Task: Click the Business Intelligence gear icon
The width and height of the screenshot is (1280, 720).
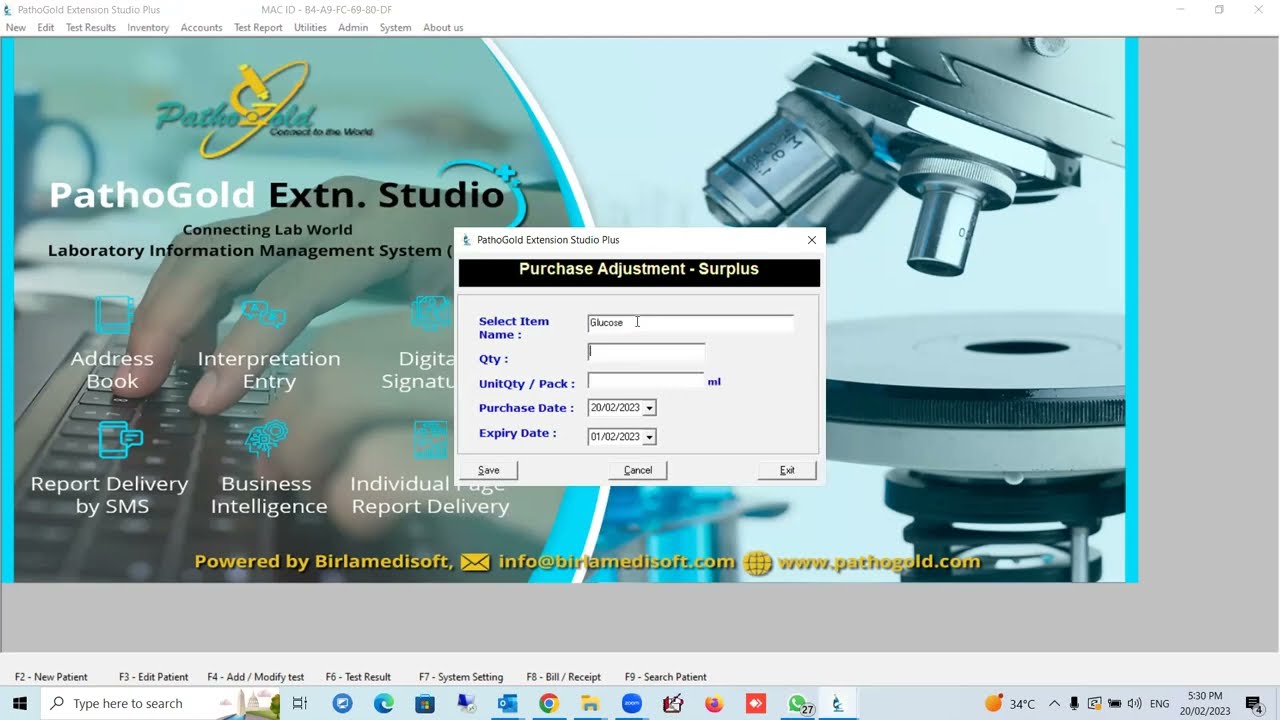Action: point(267,438)
